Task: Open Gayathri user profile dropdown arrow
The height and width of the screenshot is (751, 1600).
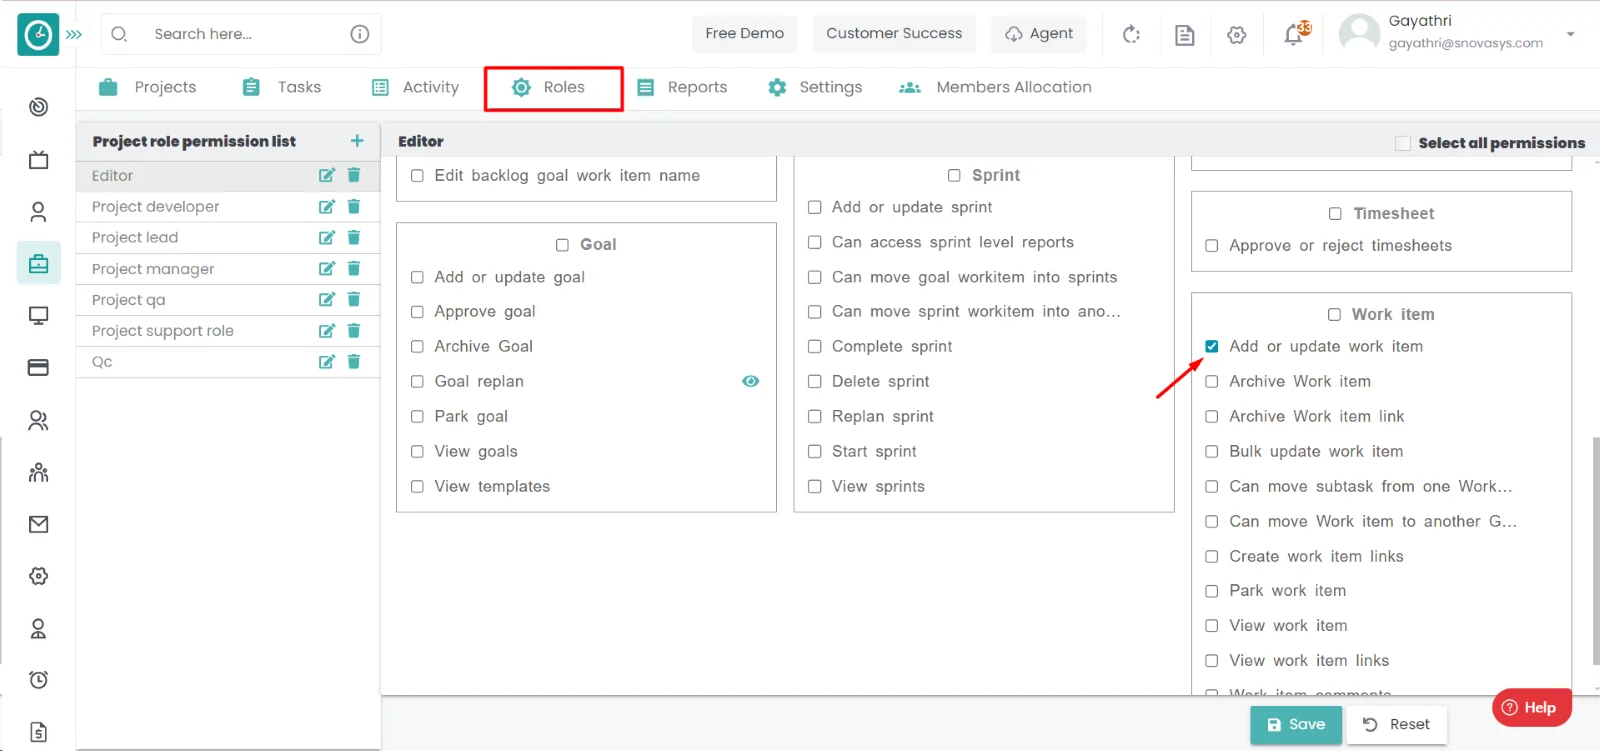Action: [1570, 34]
